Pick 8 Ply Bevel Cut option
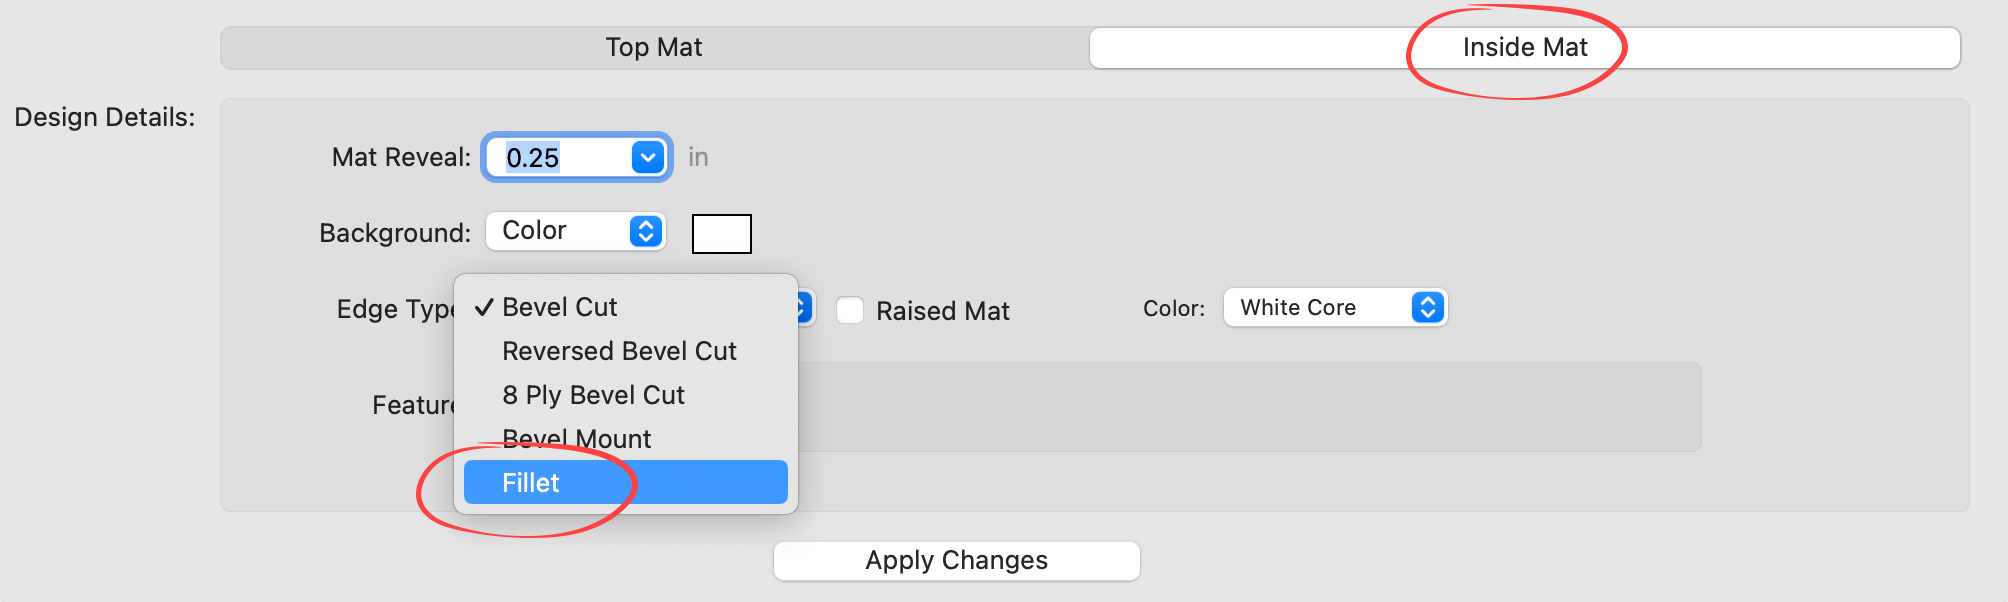Screen dimensions: 2008x602 click(x=593, y=395)
